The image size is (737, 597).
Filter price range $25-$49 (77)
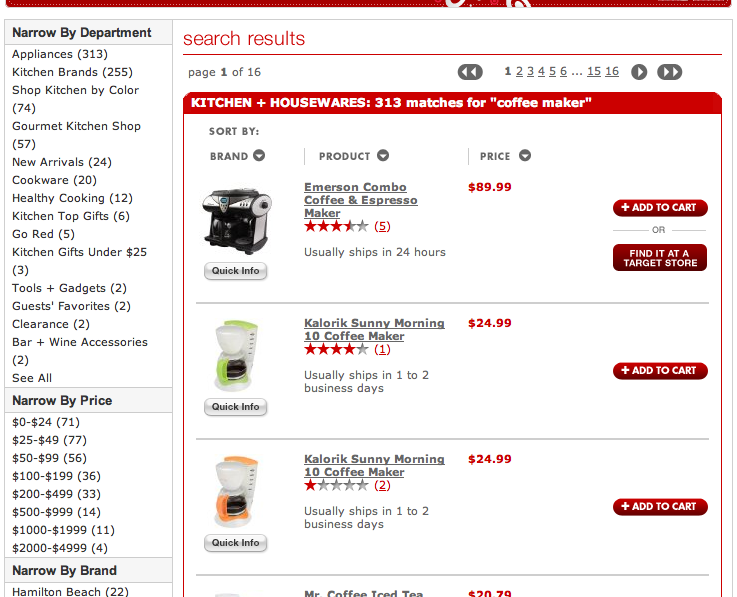(x=49, y=440)
